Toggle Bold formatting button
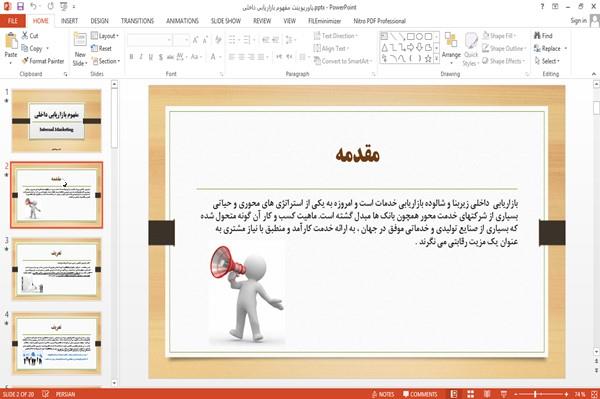Image resolution: width=600 pixels, height=399 pixels. [131, 57]
